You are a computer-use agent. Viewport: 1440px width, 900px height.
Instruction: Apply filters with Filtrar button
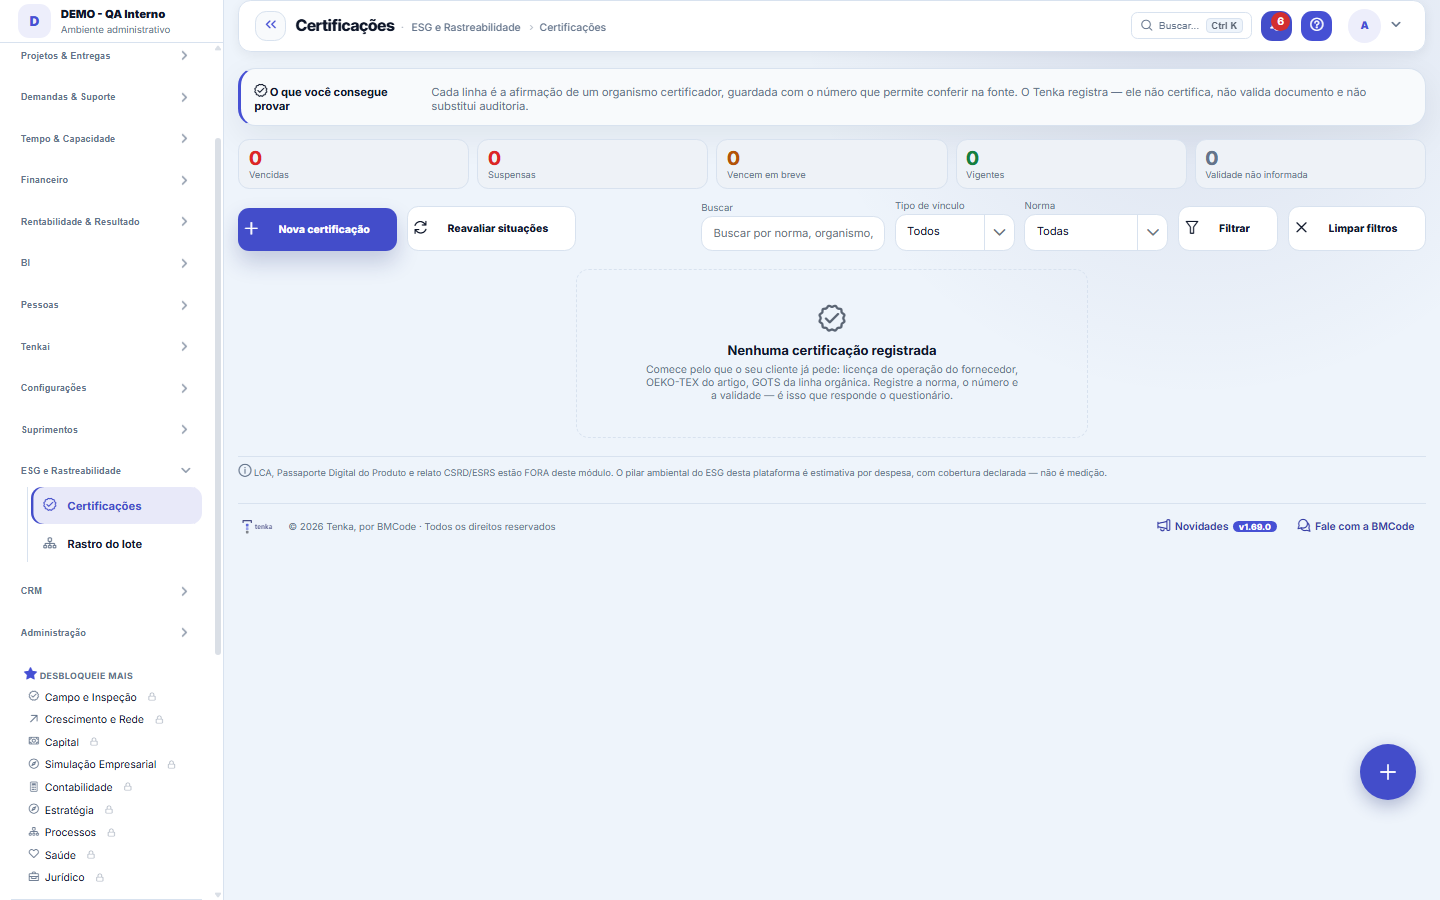(x=1228, y=229)
